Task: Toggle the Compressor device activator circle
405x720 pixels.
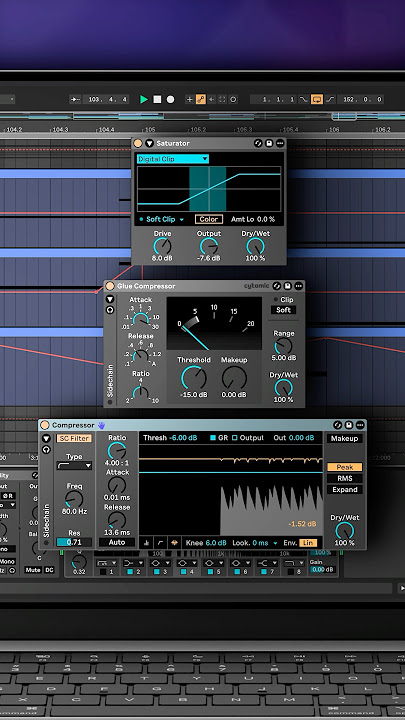Action: click(45, 425)
